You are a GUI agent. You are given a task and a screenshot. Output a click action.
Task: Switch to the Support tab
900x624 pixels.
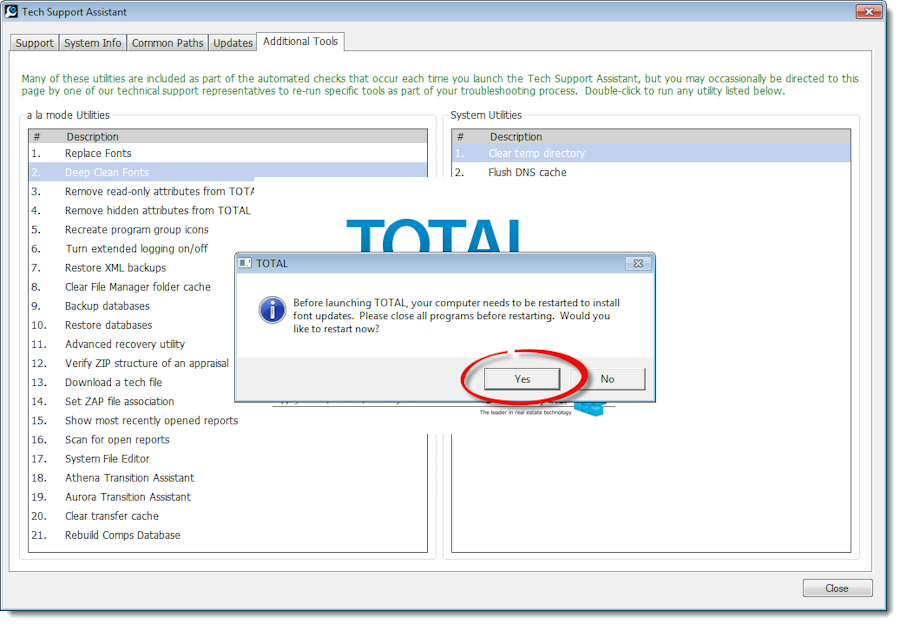(x=34, y=43)
